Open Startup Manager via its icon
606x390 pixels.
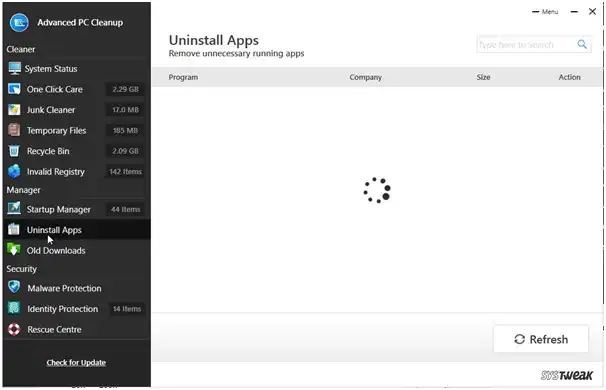point(14,209)
